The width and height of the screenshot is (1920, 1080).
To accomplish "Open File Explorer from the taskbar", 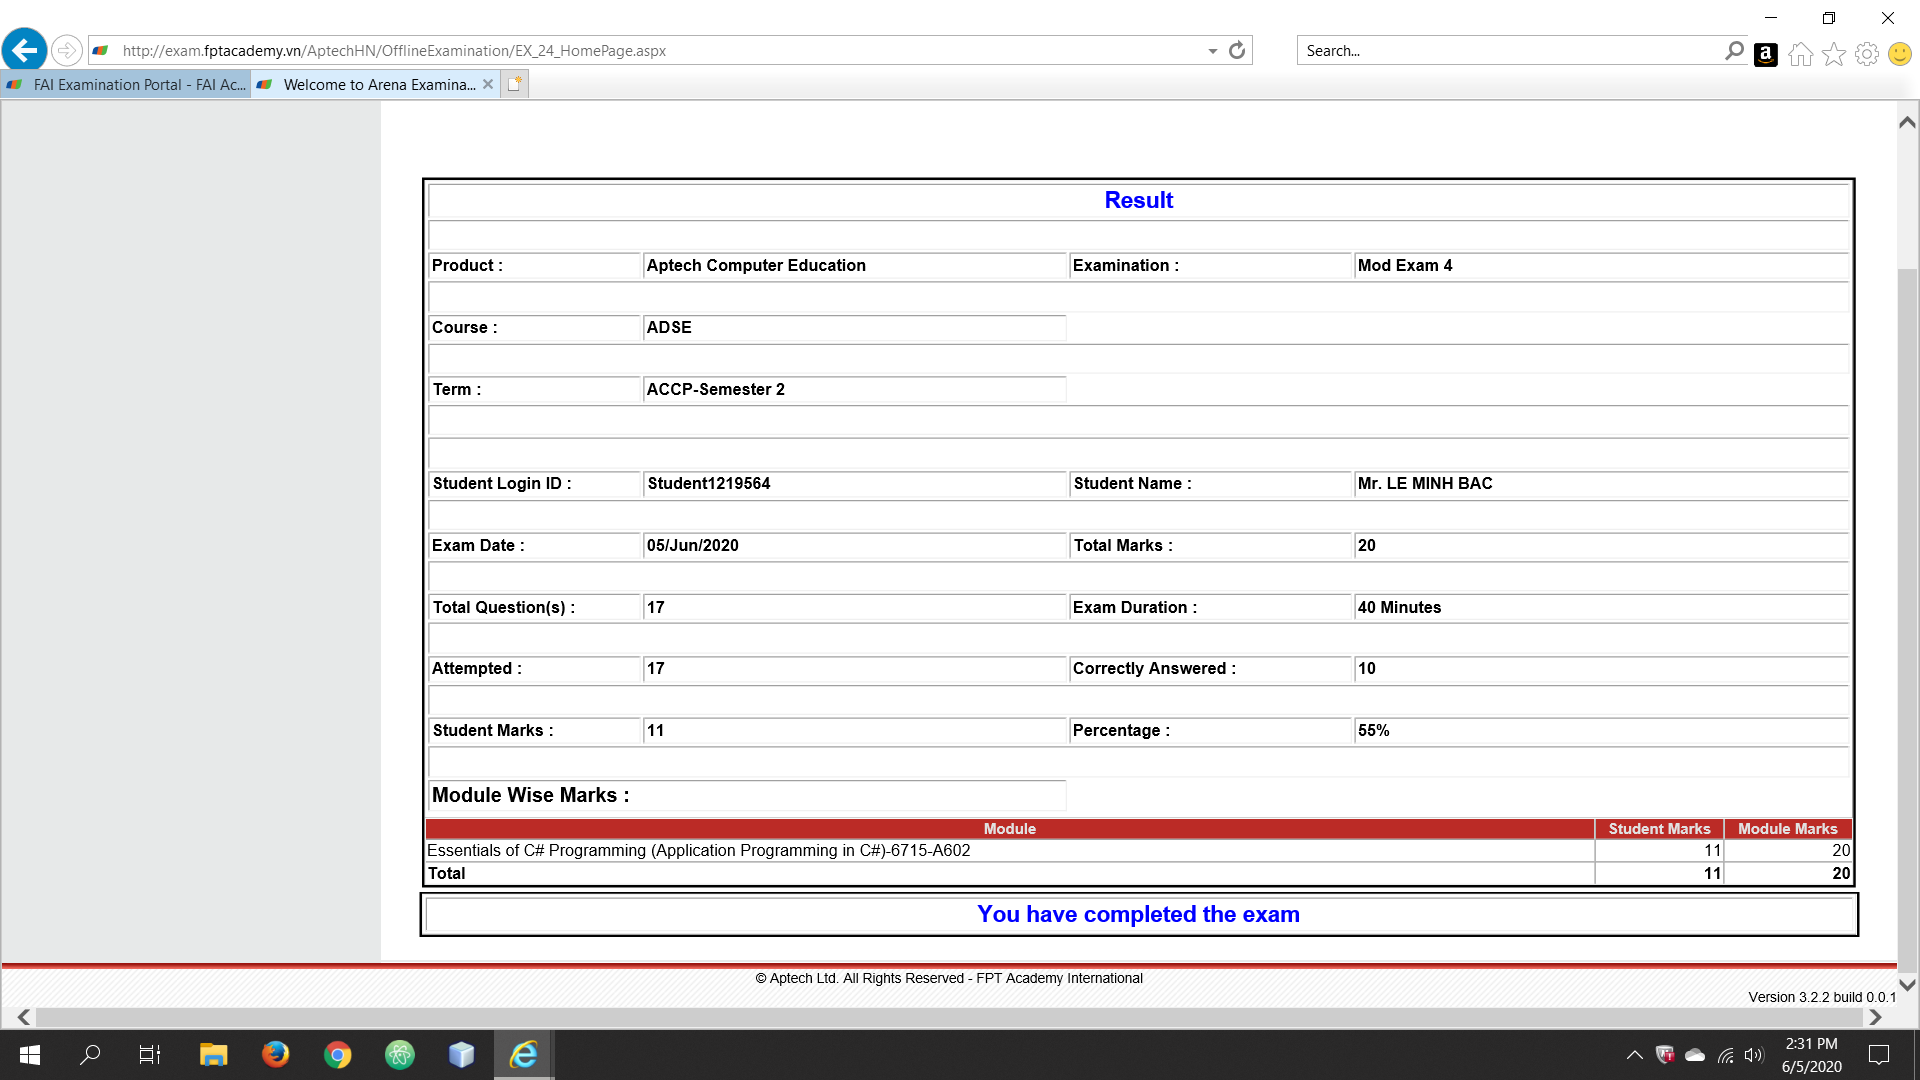I will (213, 1055).
